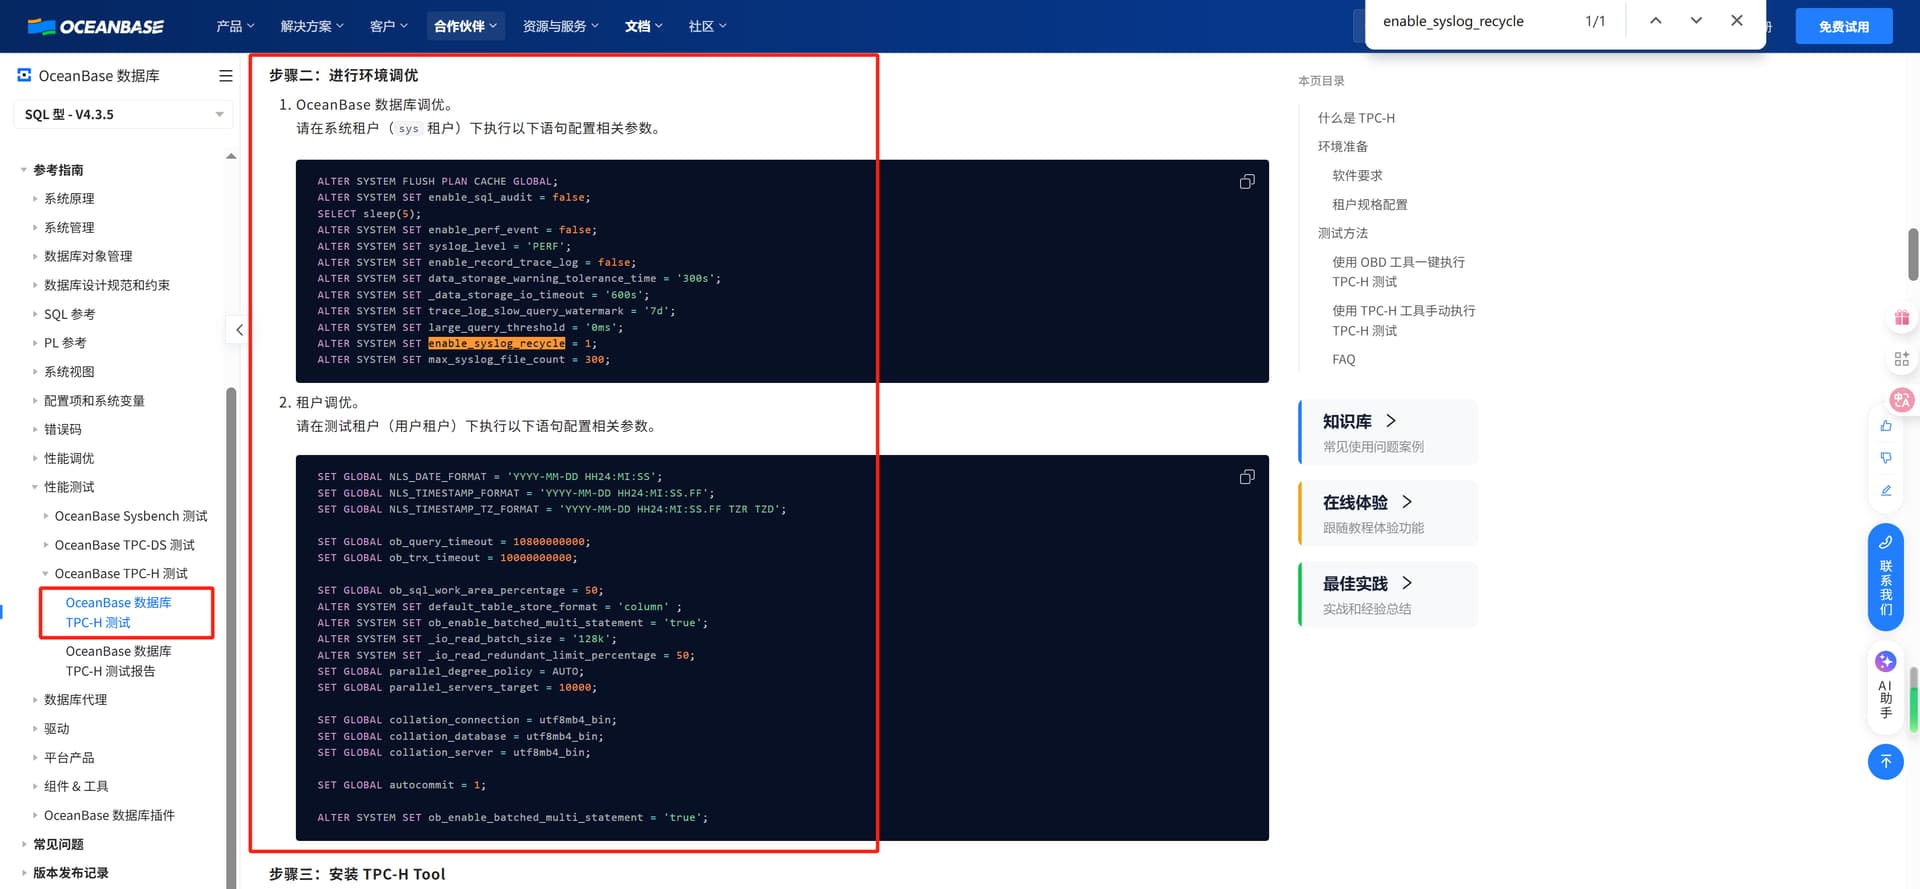Viewport: 1920px width, 889px height.
Task: Expand OceanBase Sysbench 测试 tree item
Action: tap(46, 517)
